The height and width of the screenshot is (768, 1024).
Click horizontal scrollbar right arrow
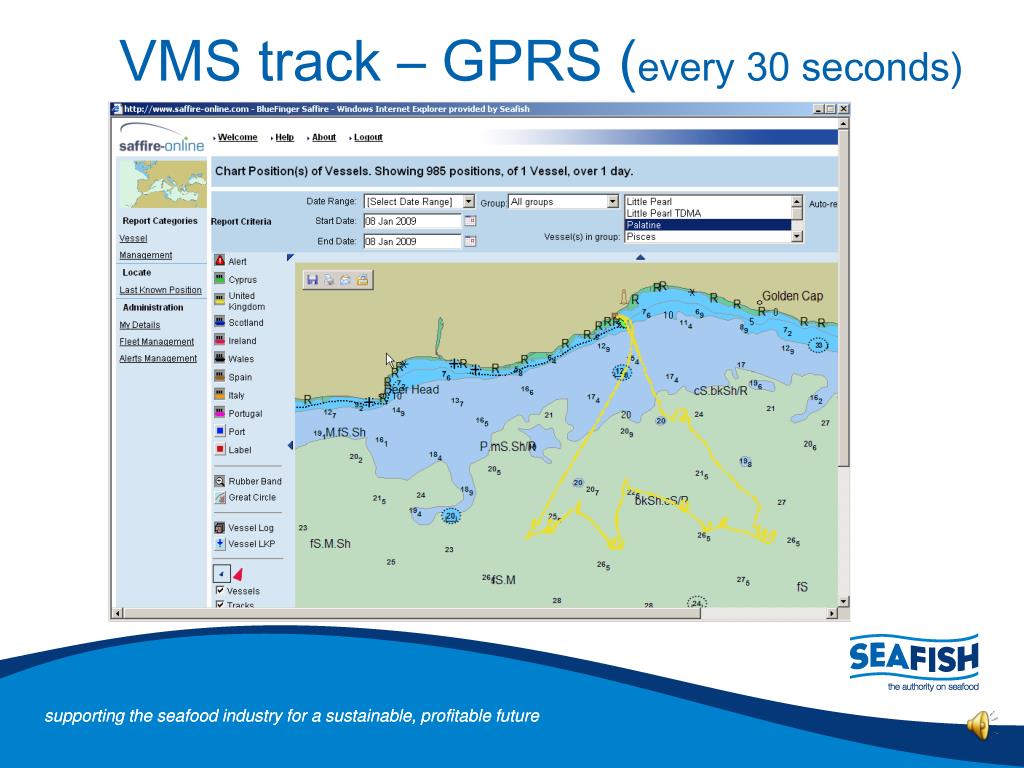832,613
